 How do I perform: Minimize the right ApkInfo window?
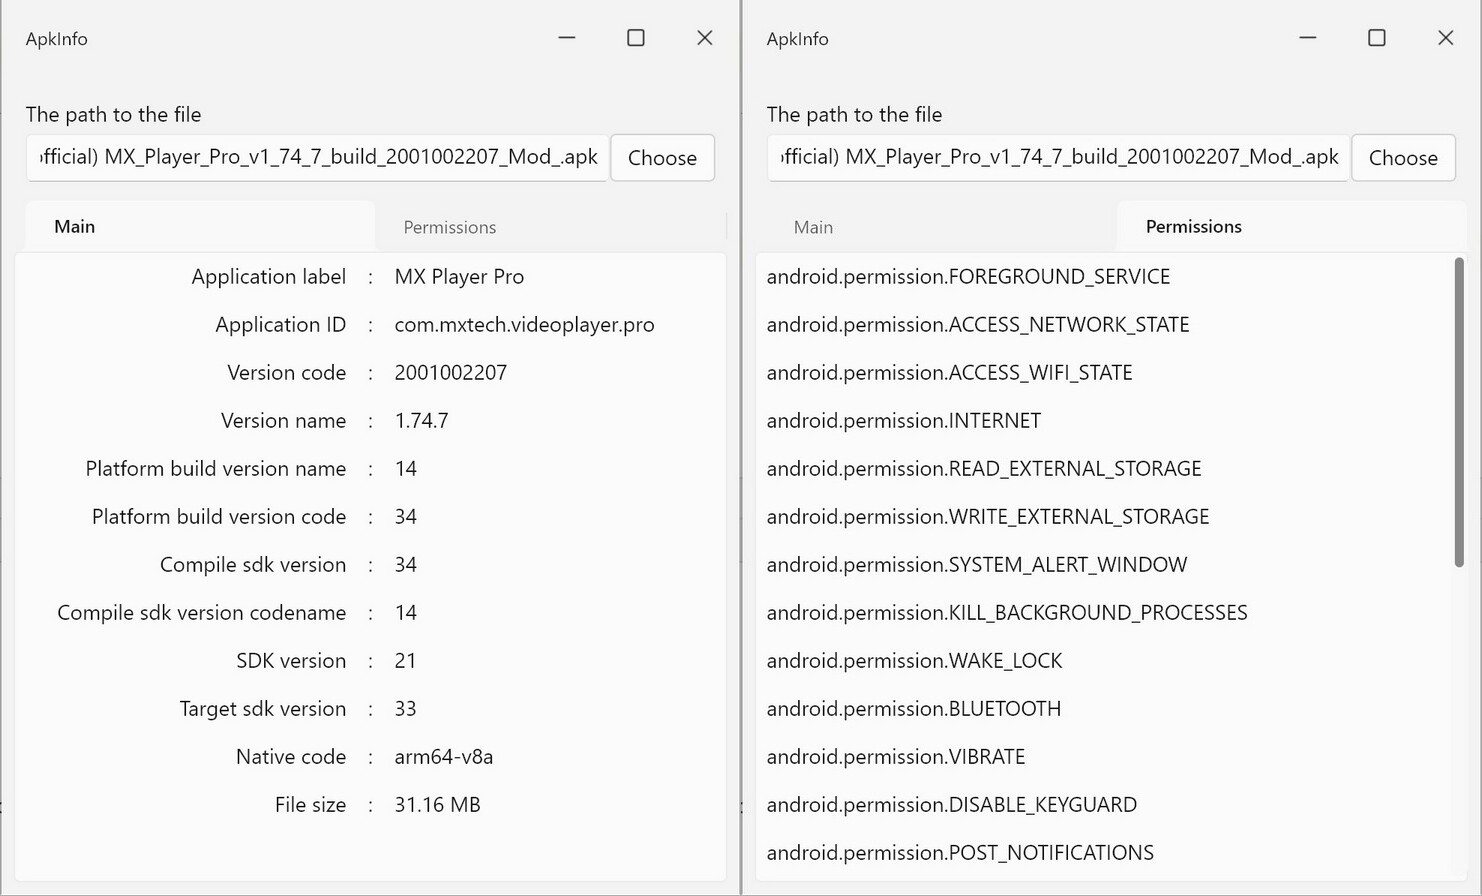(1308, 38)
